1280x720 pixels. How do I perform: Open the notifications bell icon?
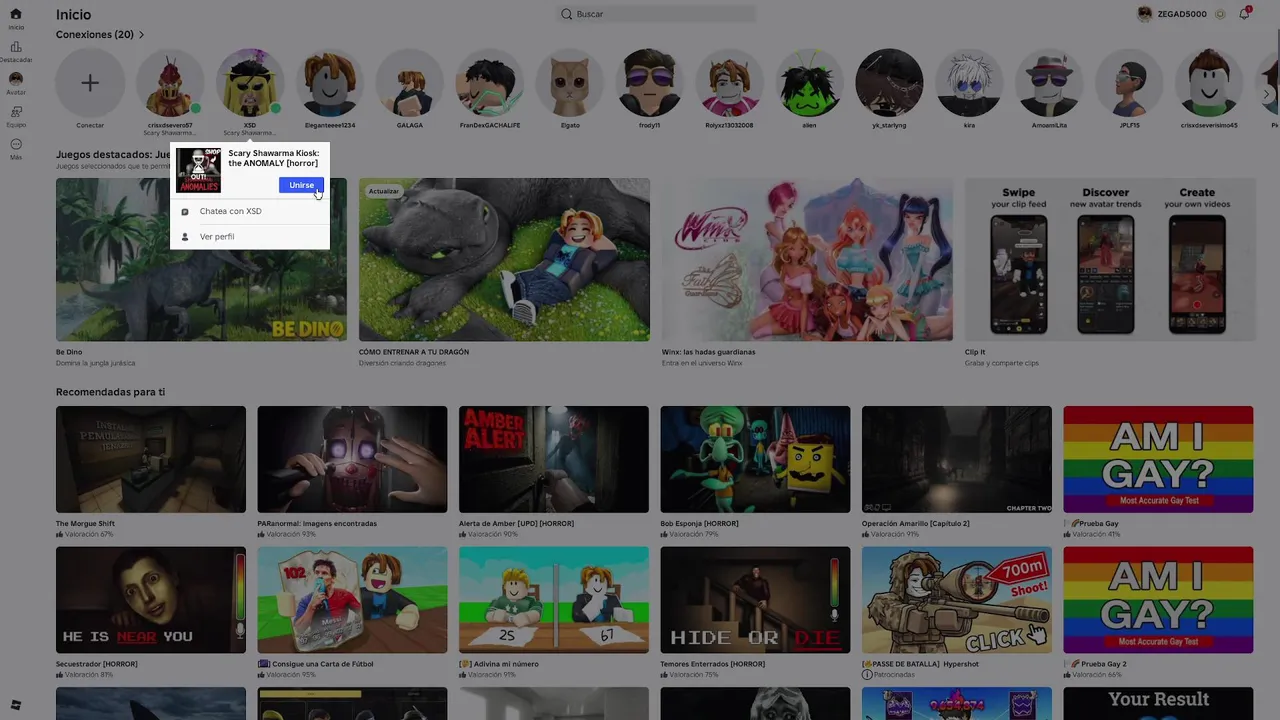[1244, 14]
